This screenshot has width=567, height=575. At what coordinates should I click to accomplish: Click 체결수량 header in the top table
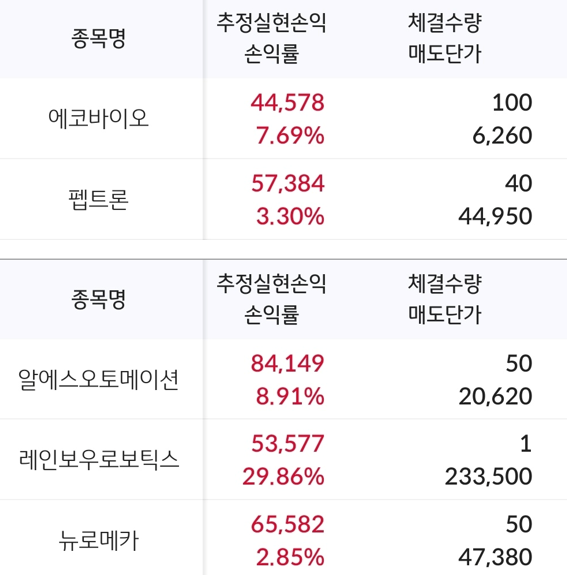[445, 23]
